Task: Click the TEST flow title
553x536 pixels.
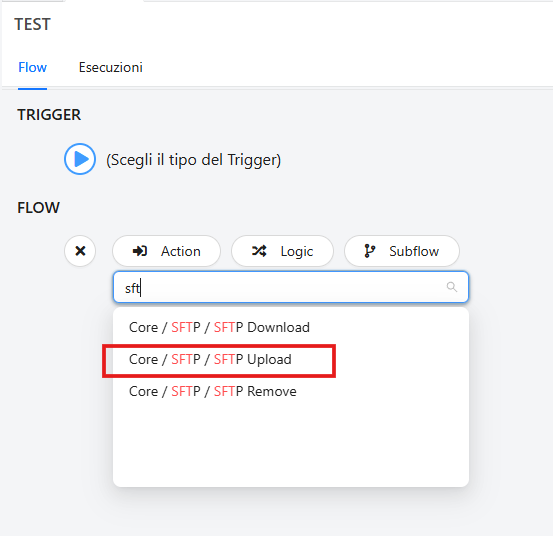Action: pyautogui.click(x=32, y=24)
